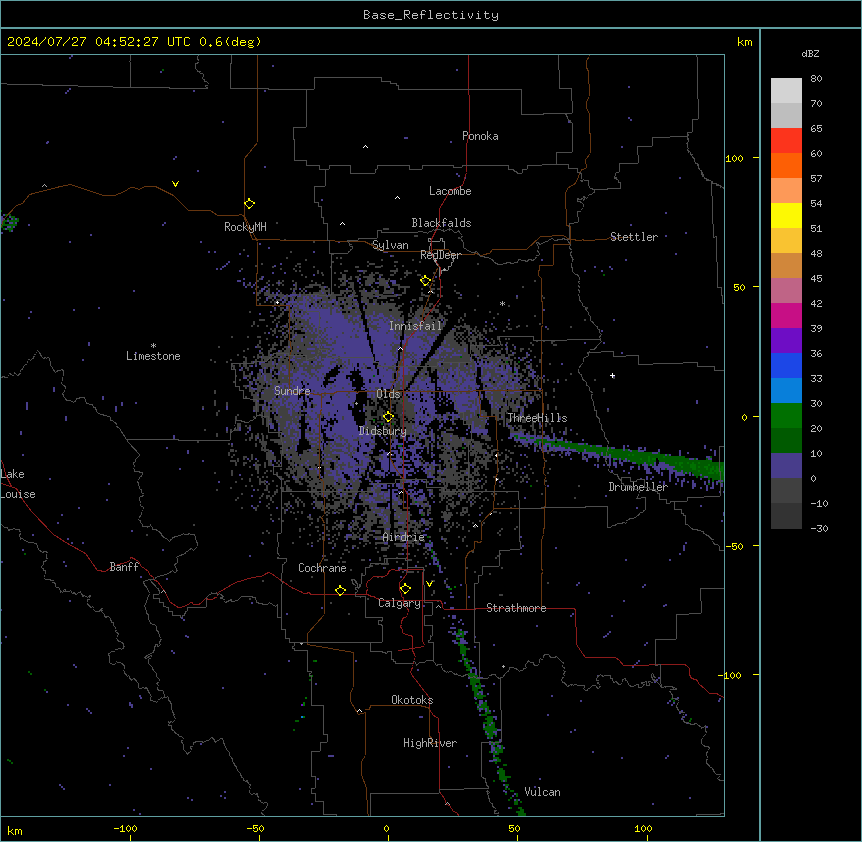862x842 pixels.
Task: Click the Vulcan town label
Action: click(x=543, y=792)
